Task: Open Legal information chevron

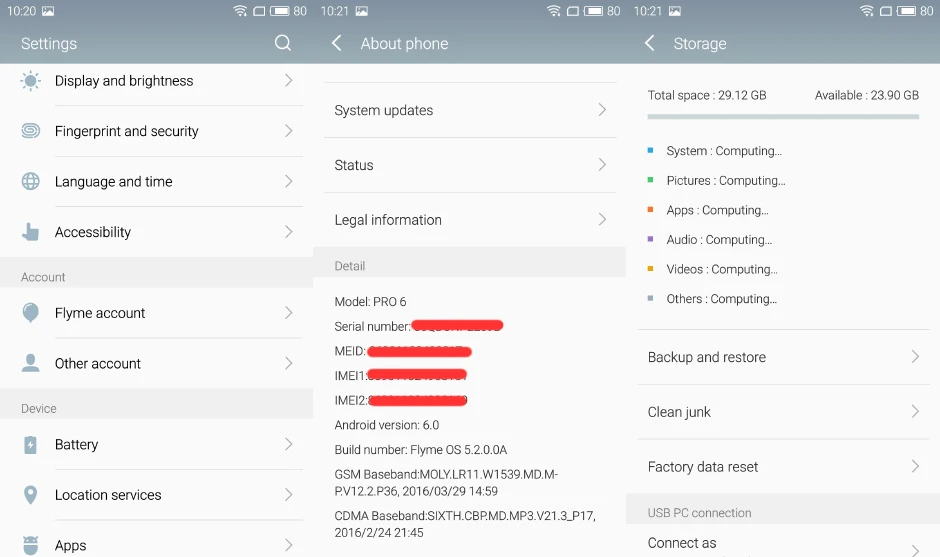Action: click(602, 219)
